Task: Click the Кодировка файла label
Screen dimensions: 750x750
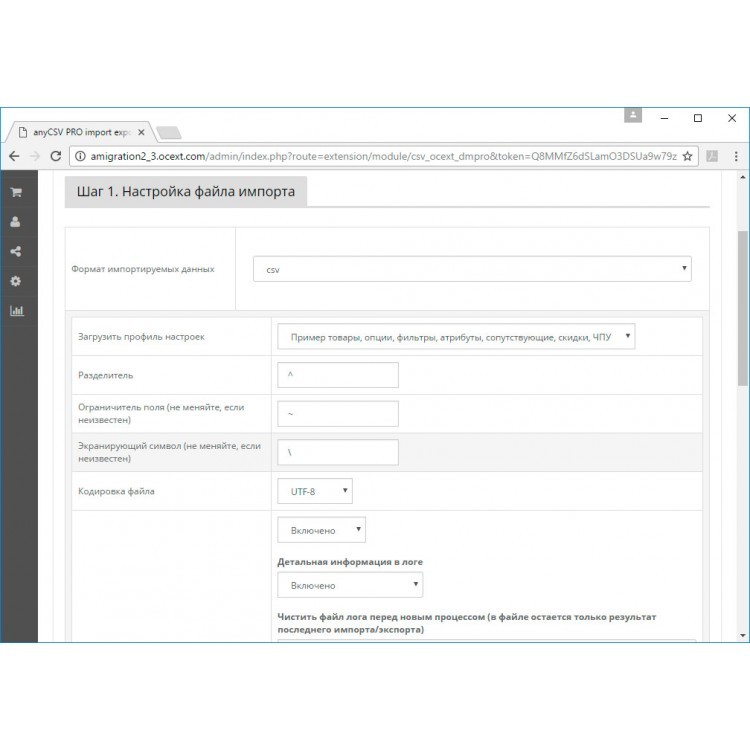Action: (116, 491)
